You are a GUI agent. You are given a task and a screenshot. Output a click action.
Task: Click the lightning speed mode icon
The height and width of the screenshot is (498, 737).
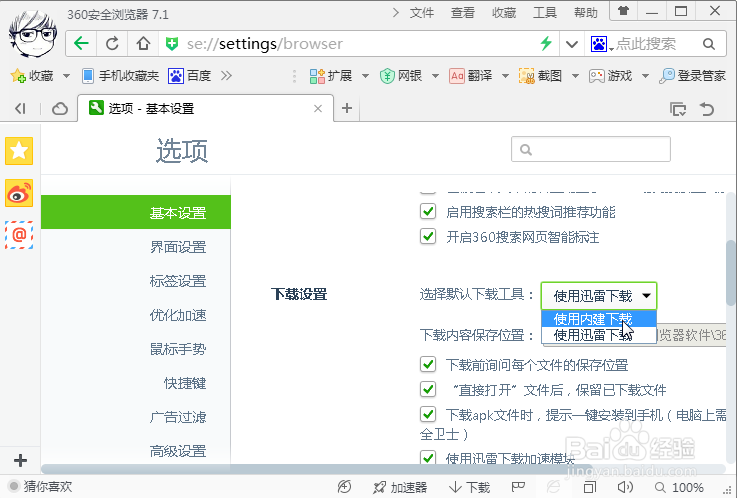click(x=546, y=44)
